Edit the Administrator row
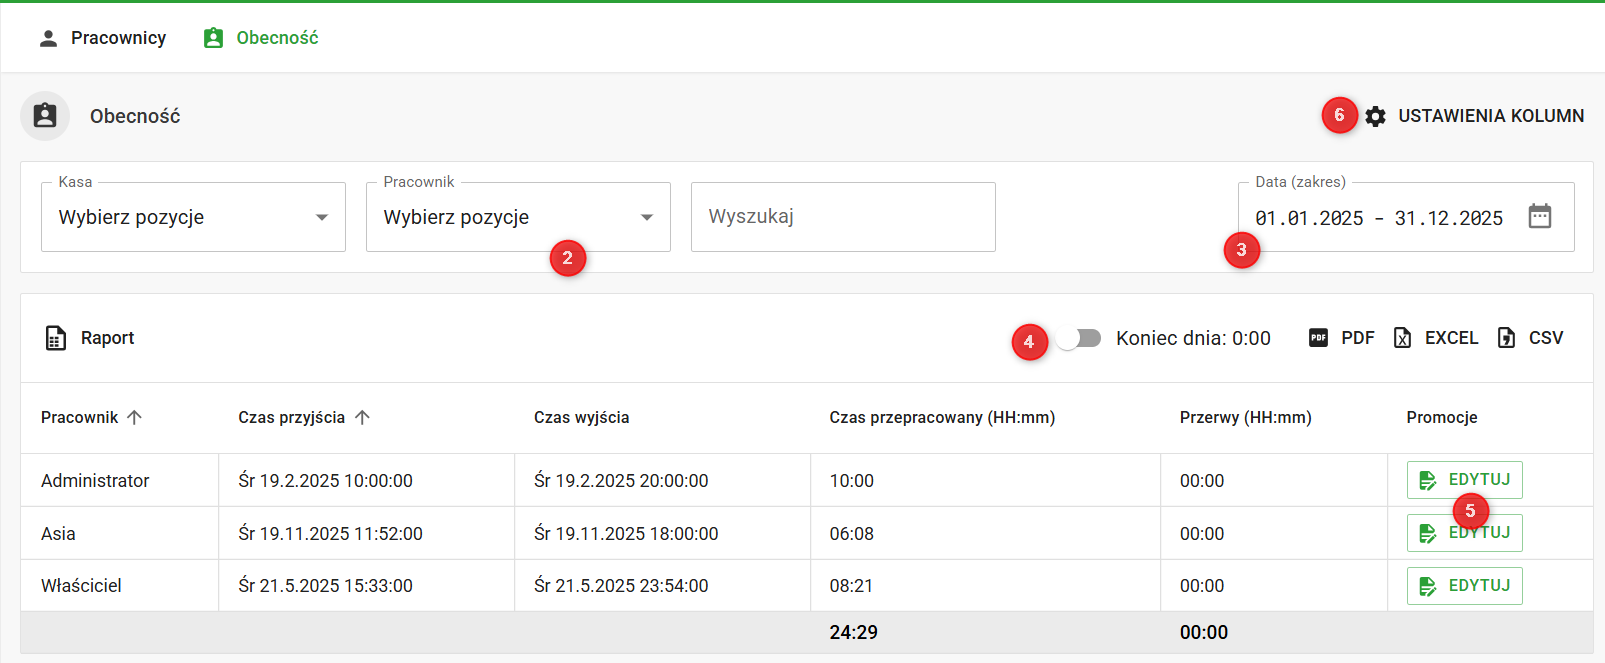The height and width of the screenshot is (663, 1605). point(1465,480)
